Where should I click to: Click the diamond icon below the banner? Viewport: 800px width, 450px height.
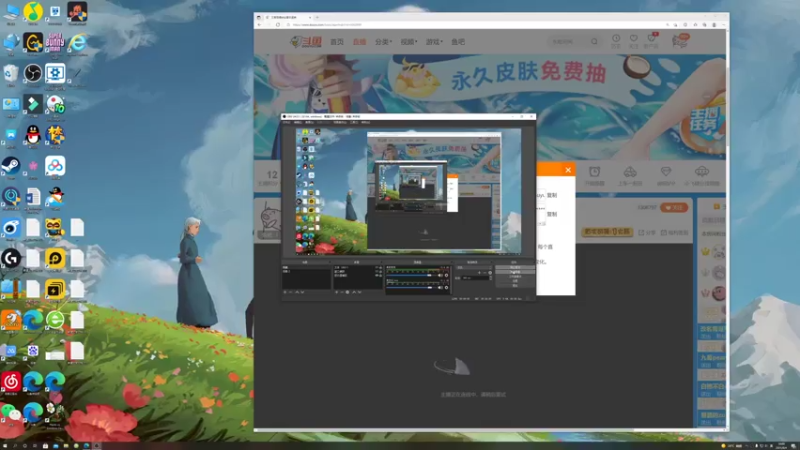point(665,172)
